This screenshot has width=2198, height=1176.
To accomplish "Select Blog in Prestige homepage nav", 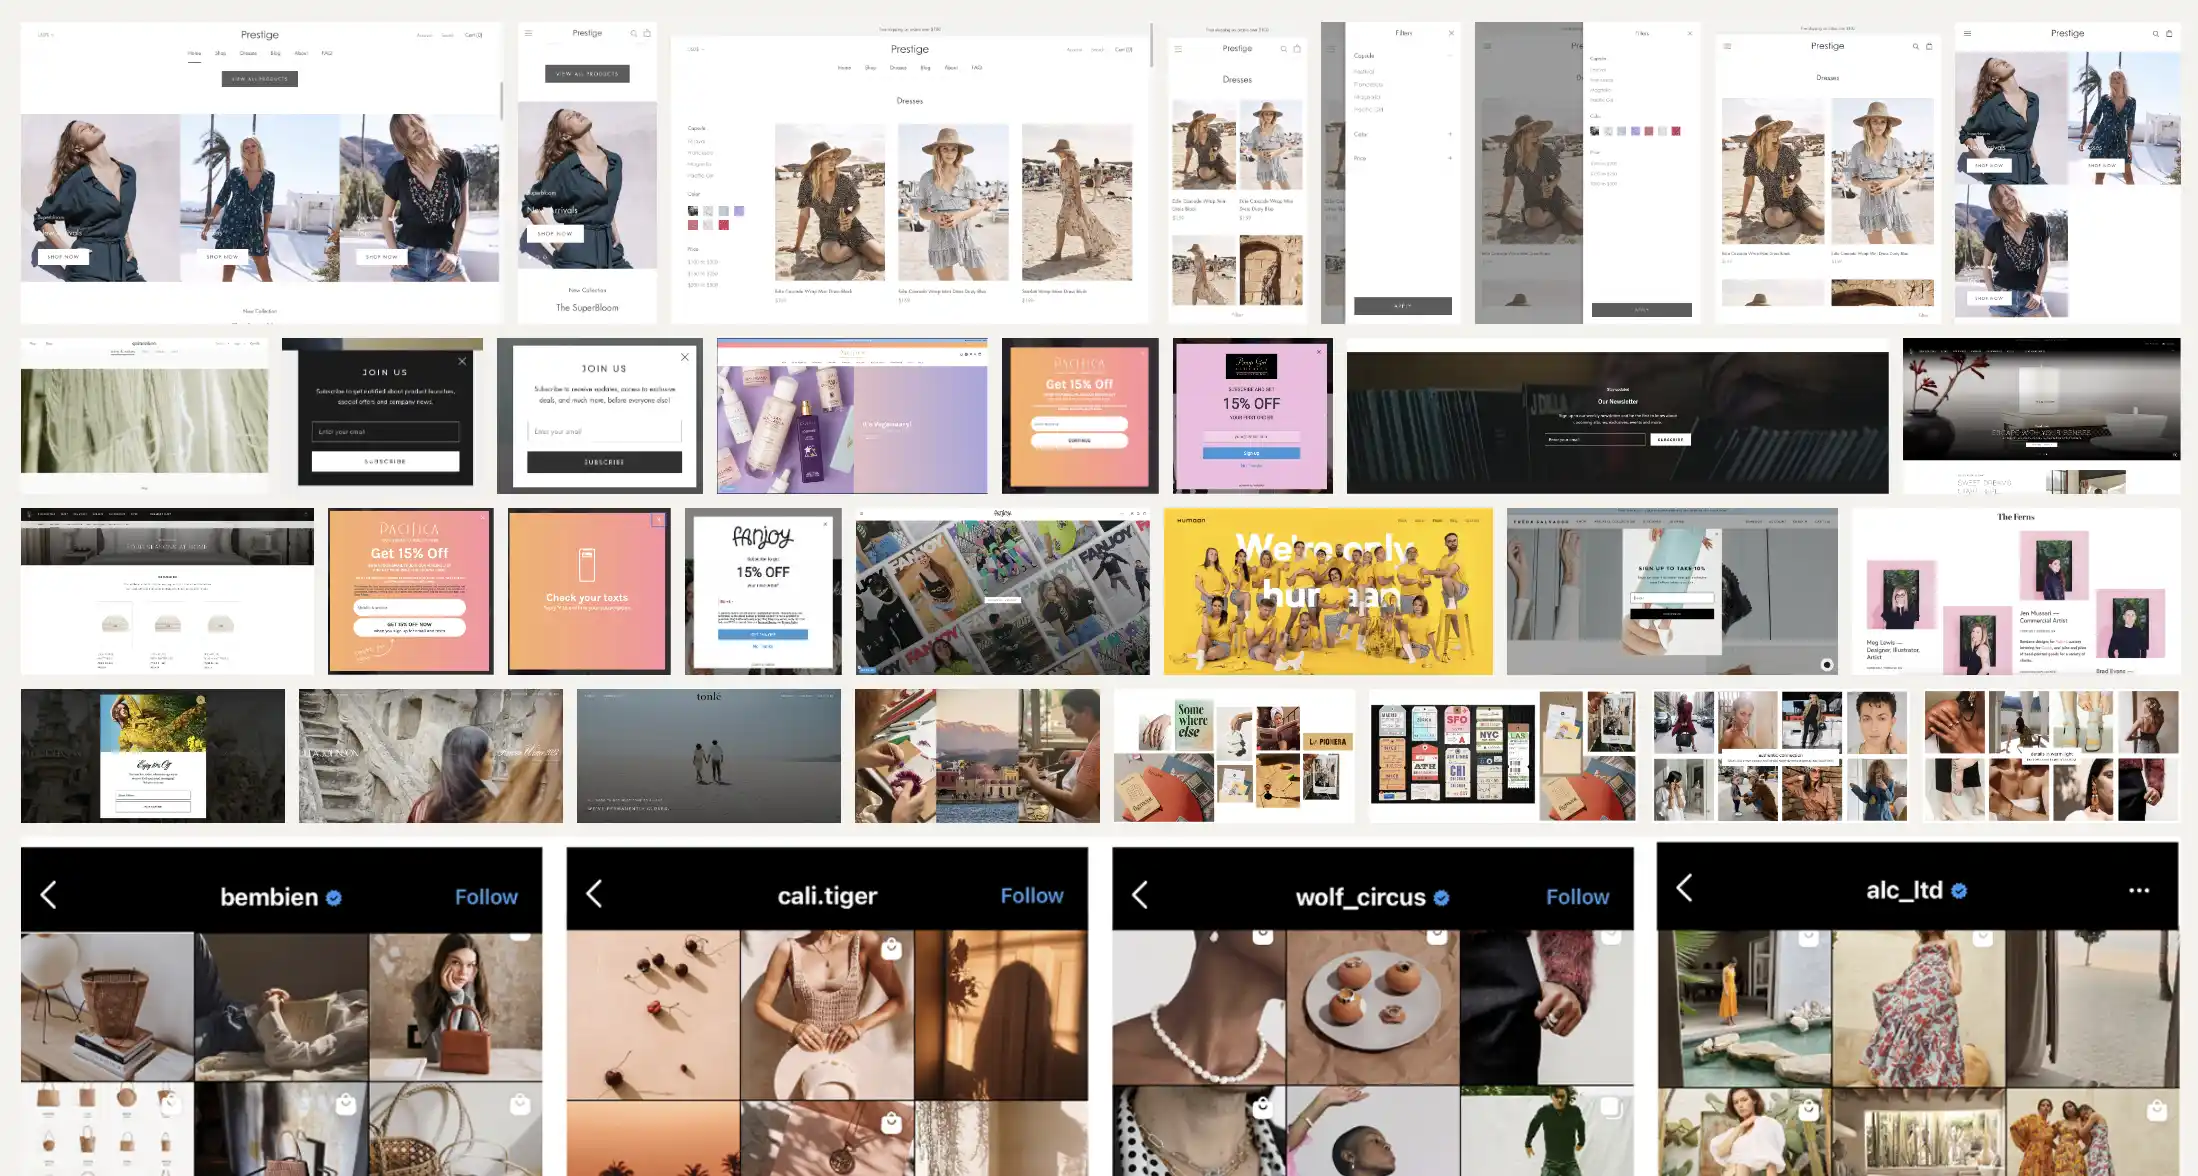I will [275, 53].
